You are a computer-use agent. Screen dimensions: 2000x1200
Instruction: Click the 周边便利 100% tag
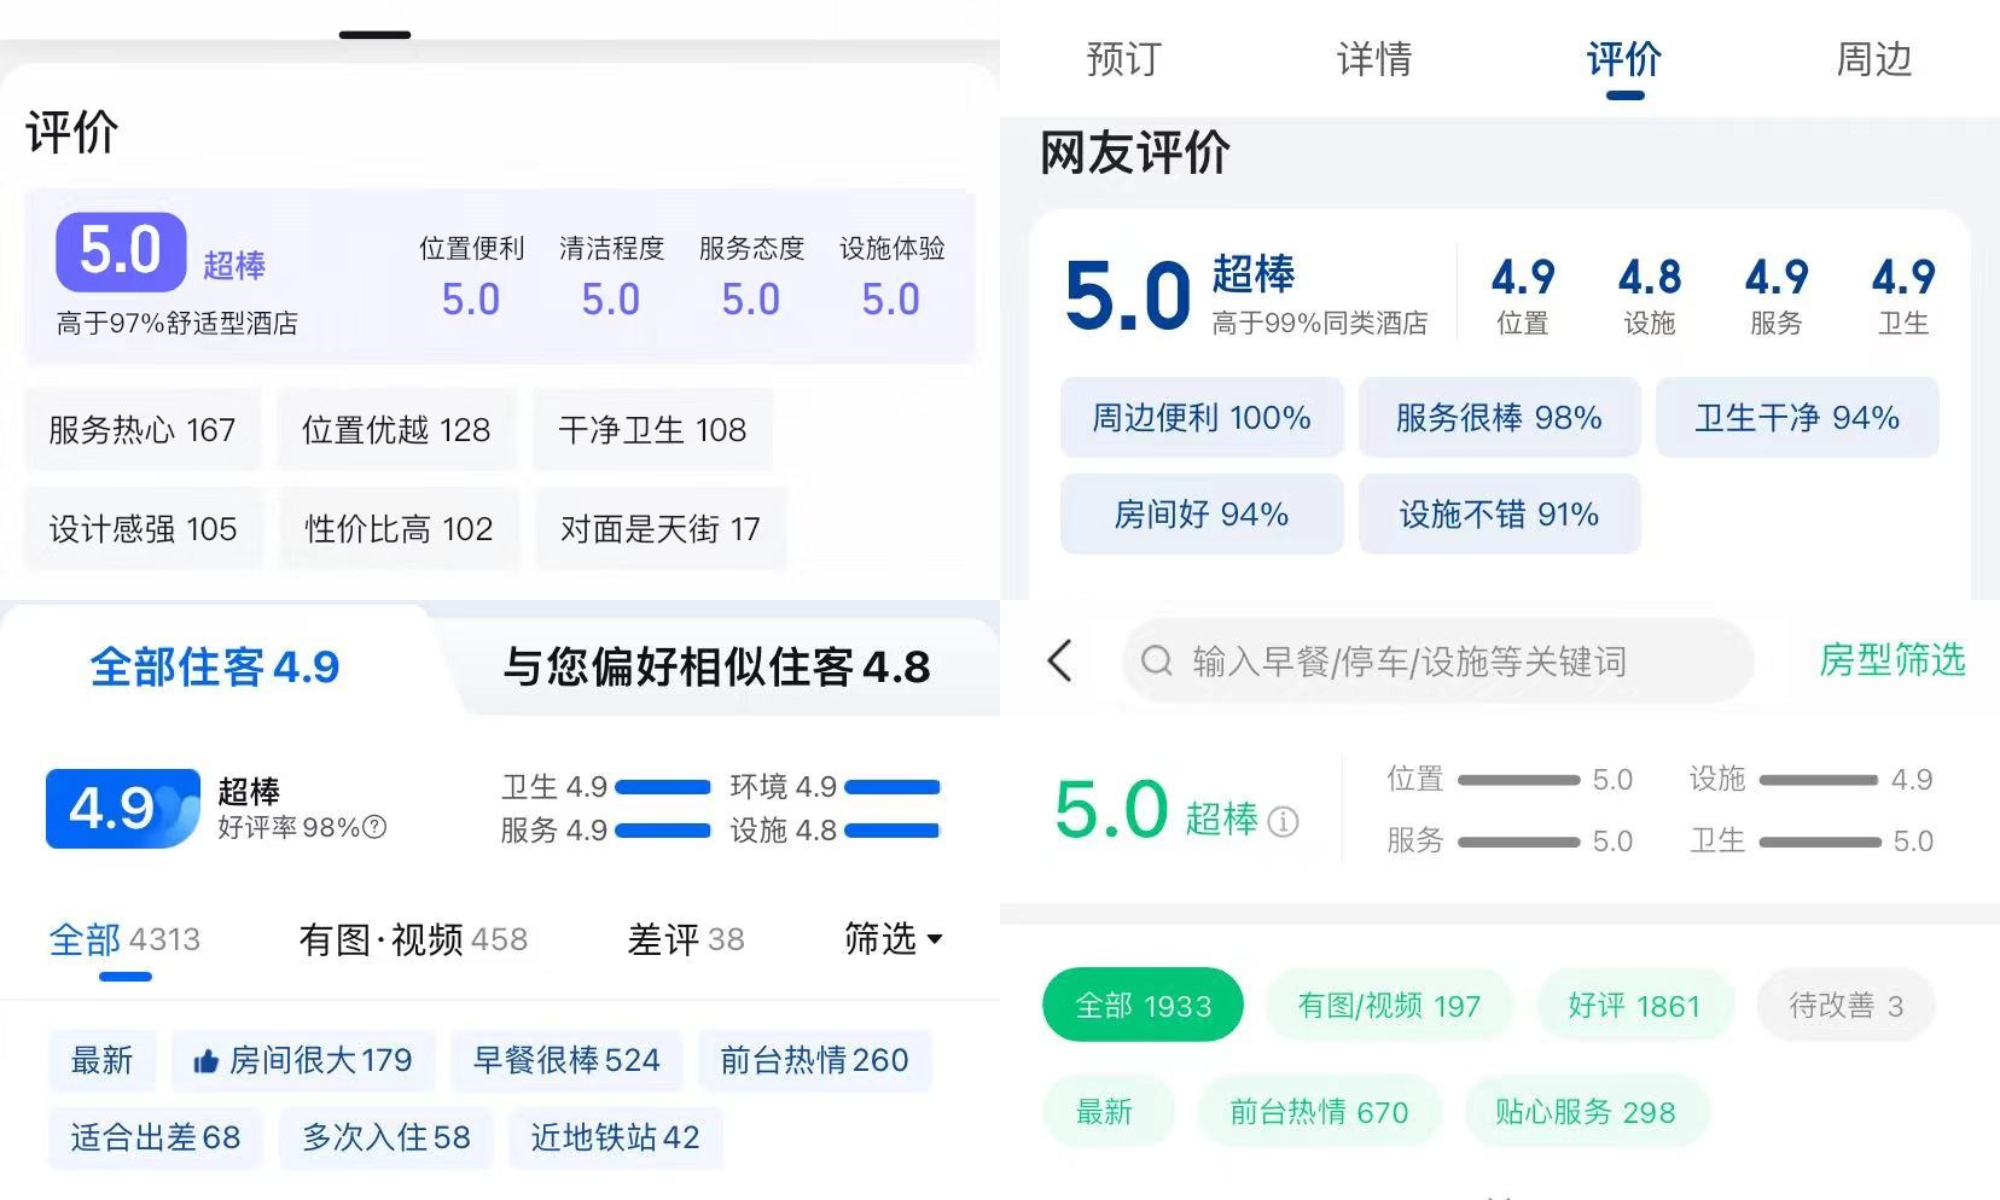(1201, 417)
